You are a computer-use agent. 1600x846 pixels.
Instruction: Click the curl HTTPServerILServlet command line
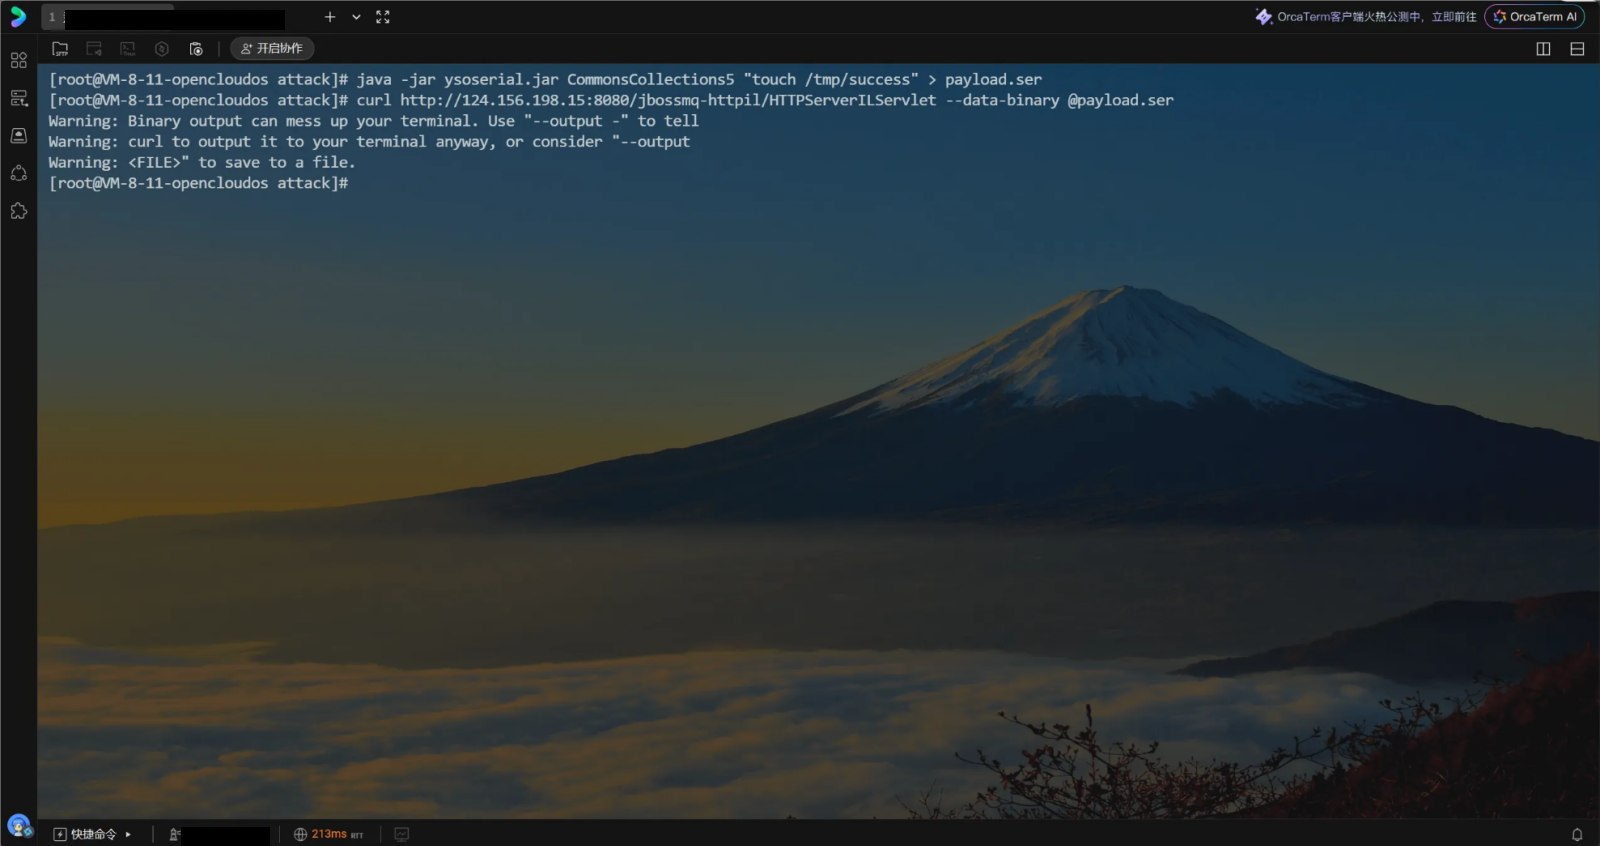[611, 100]
